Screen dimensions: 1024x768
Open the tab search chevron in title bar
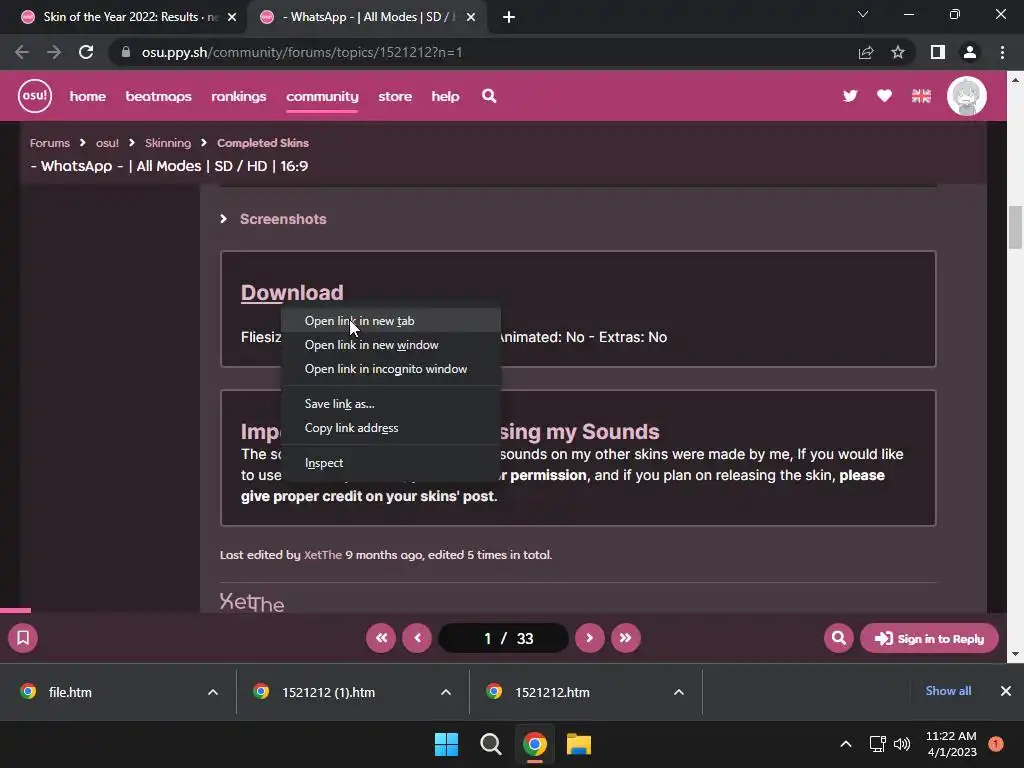click(863, 14)
